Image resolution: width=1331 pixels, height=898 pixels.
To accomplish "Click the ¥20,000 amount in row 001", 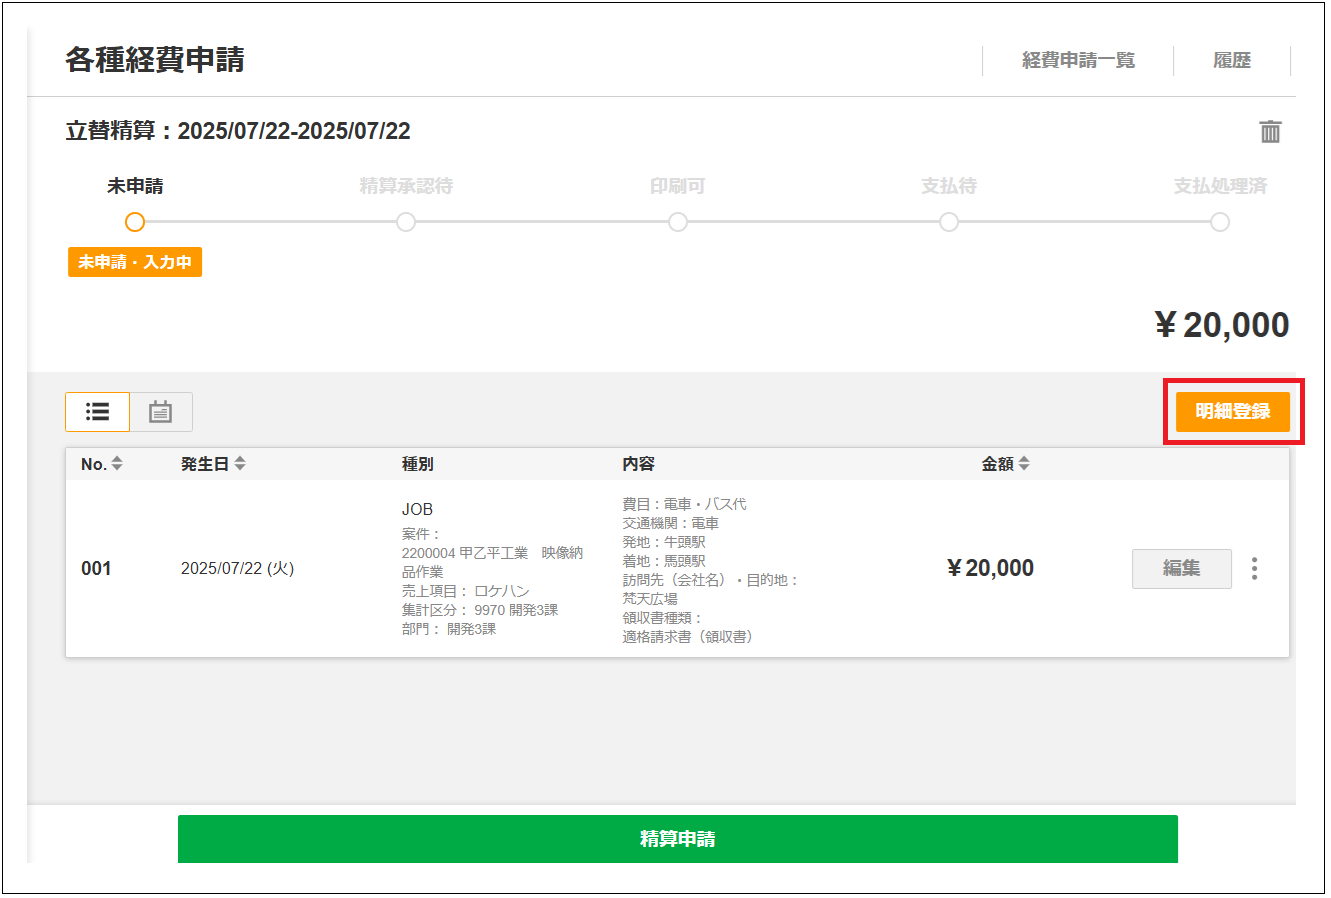I will click(x=990, y=569).
